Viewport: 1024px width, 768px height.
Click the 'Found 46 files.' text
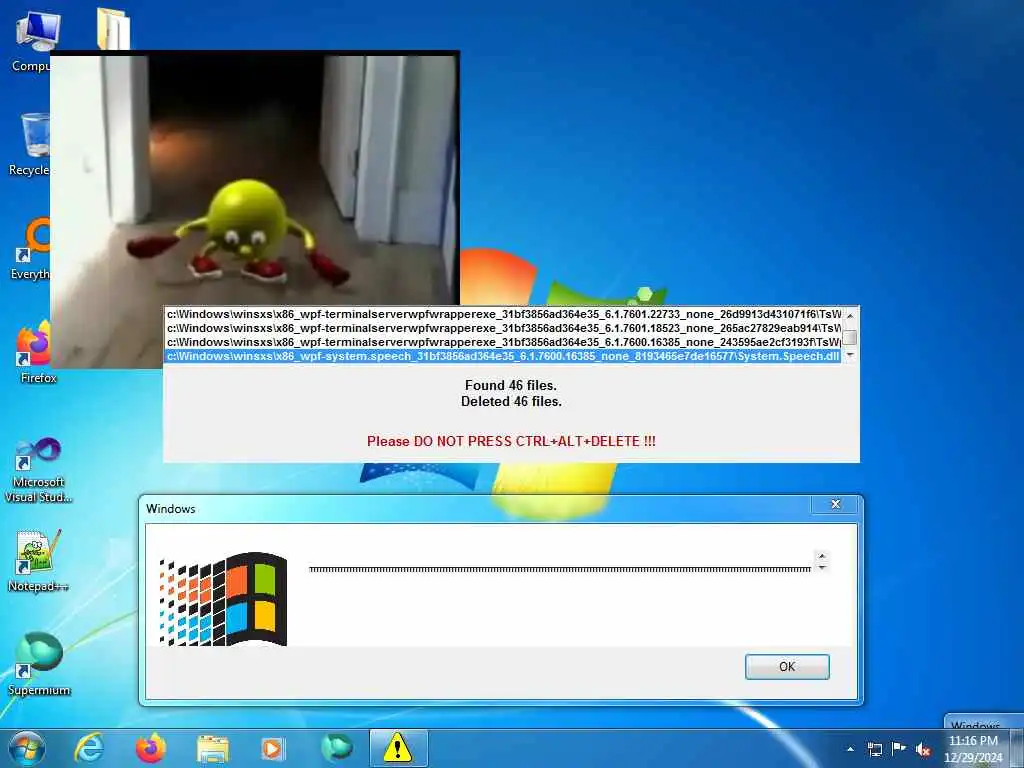pos(511,385)
